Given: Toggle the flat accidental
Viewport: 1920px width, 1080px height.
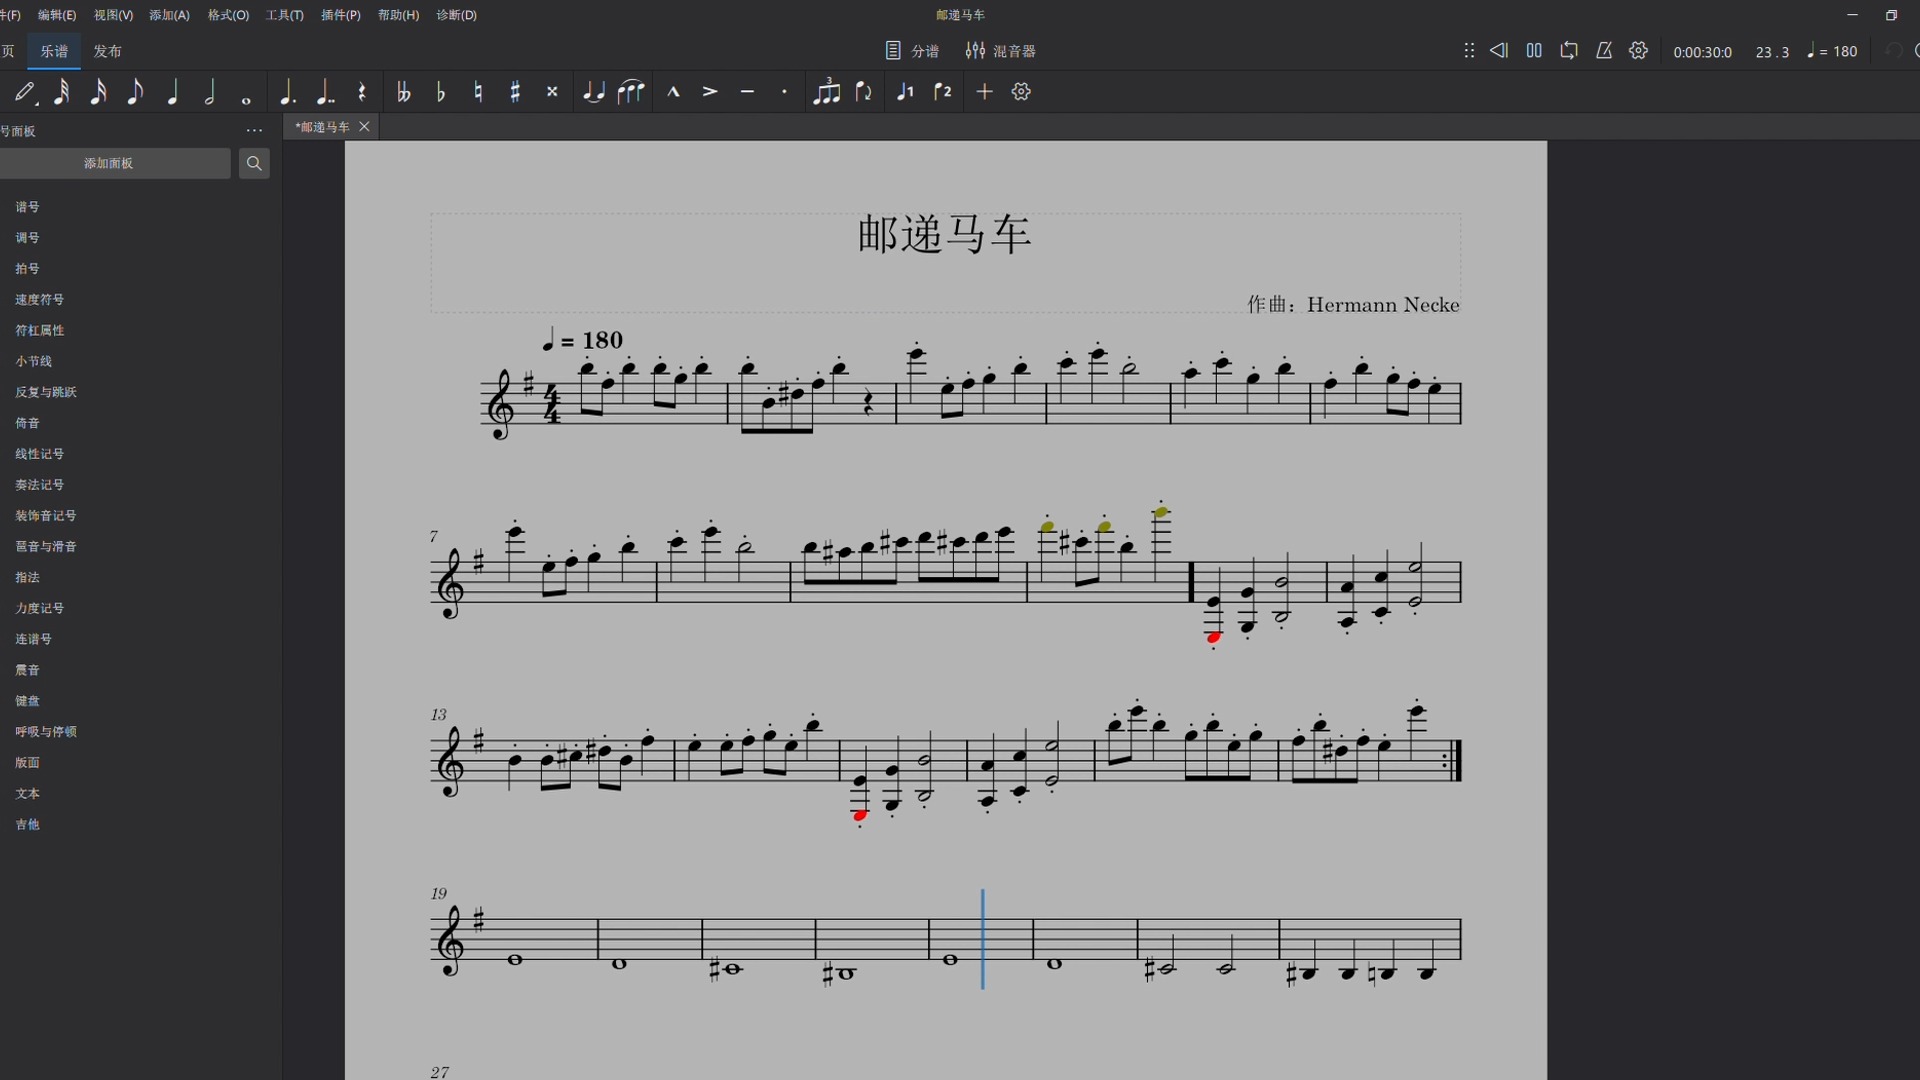Looking at the screenshot, I should [x=441, y=92].
